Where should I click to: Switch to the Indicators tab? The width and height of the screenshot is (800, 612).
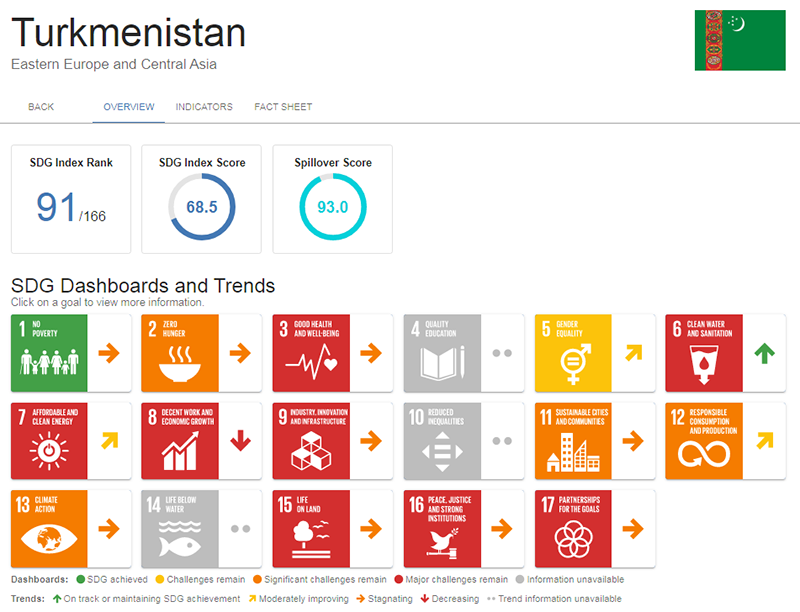point(204,107)
